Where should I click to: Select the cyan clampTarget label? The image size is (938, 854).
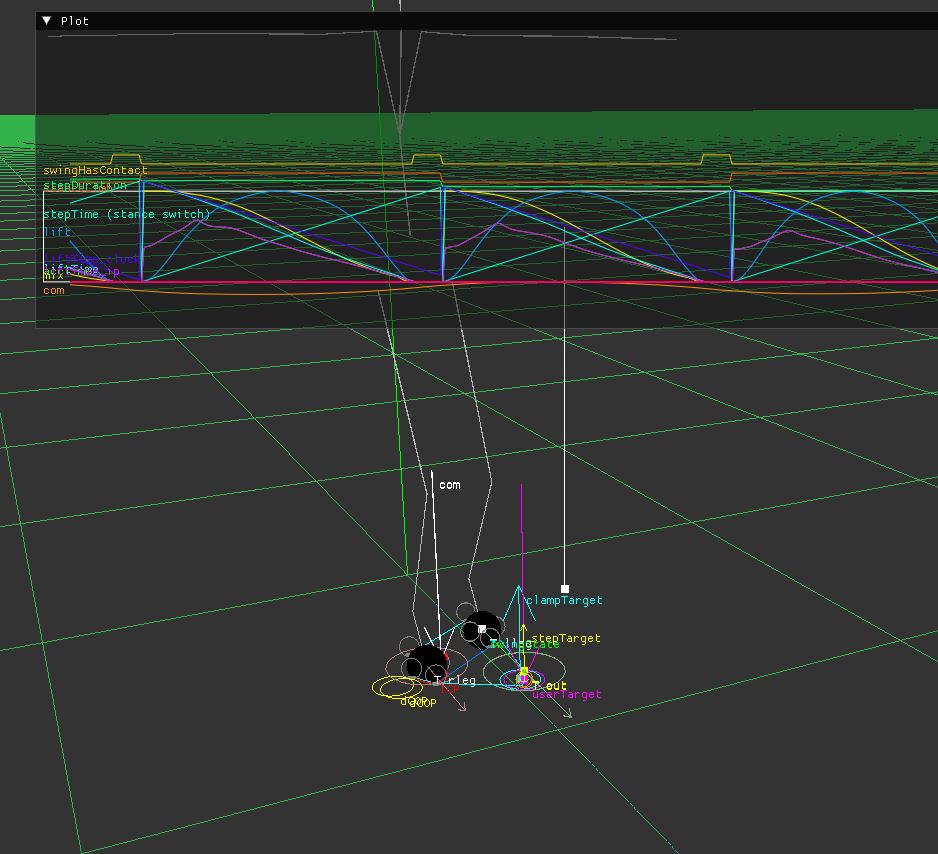click(565, 601)
